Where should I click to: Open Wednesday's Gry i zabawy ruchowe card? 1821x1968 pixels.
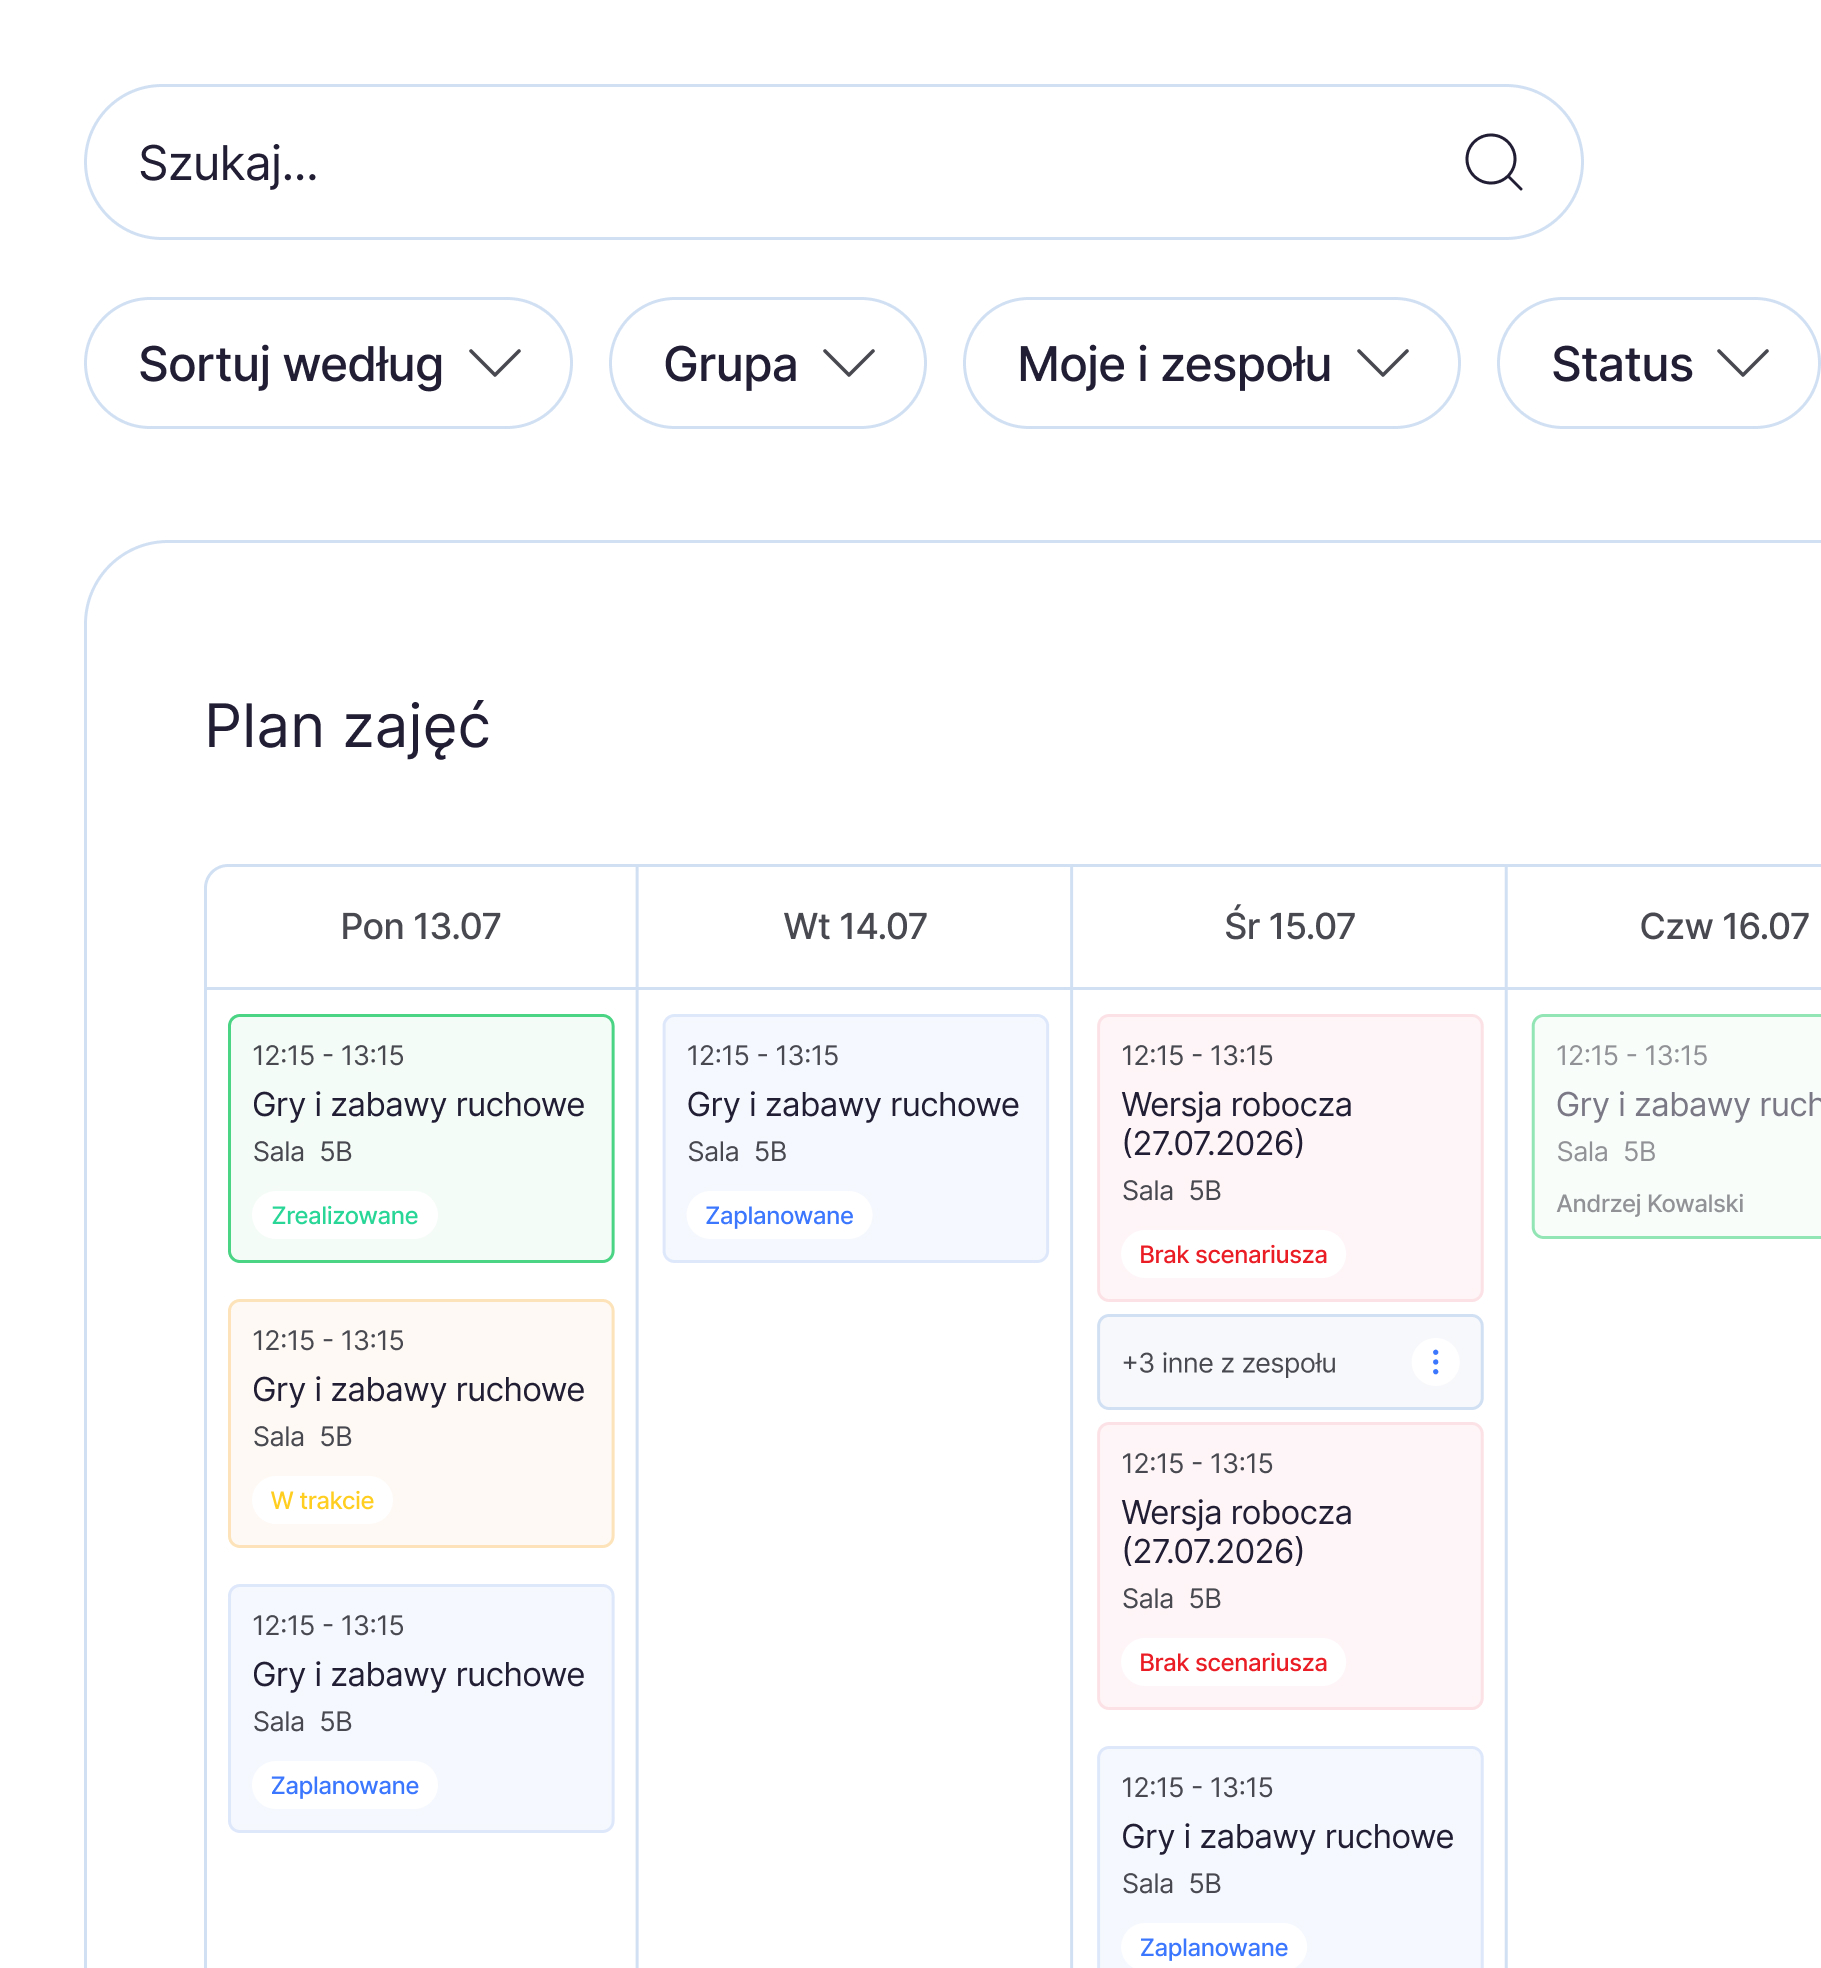pyautogui.click(x=1290, y=1857)
